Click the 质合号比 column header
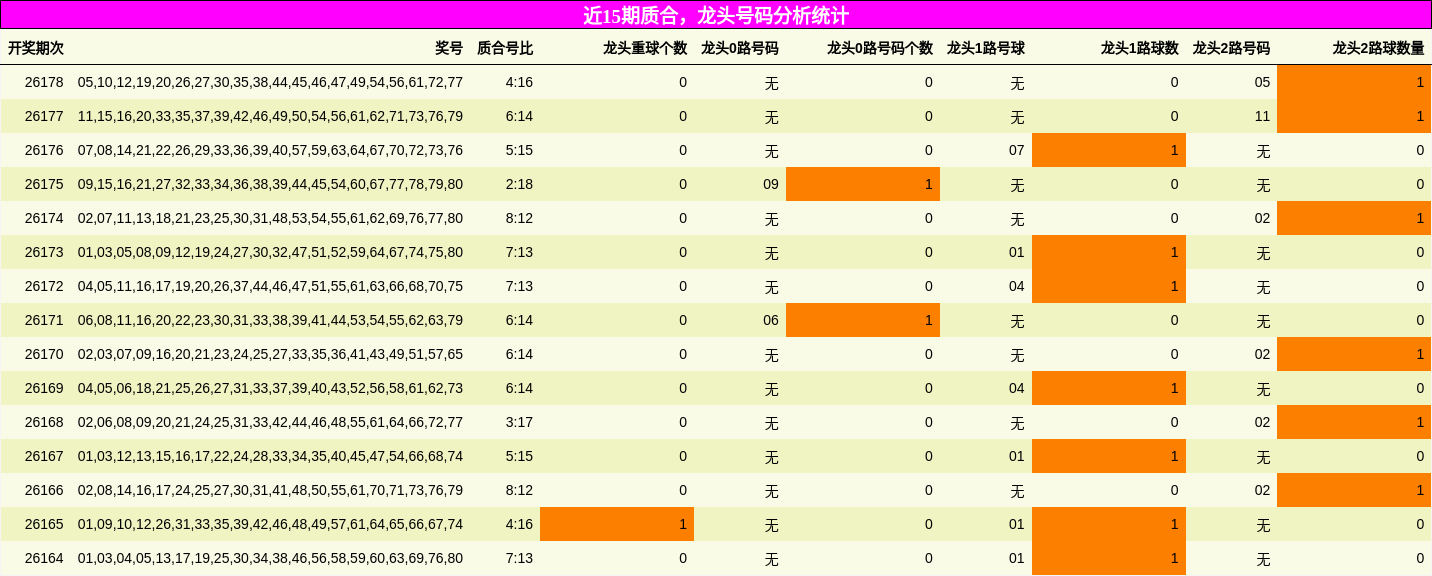This screenshot has height=576, width=1432. [505, 48]
